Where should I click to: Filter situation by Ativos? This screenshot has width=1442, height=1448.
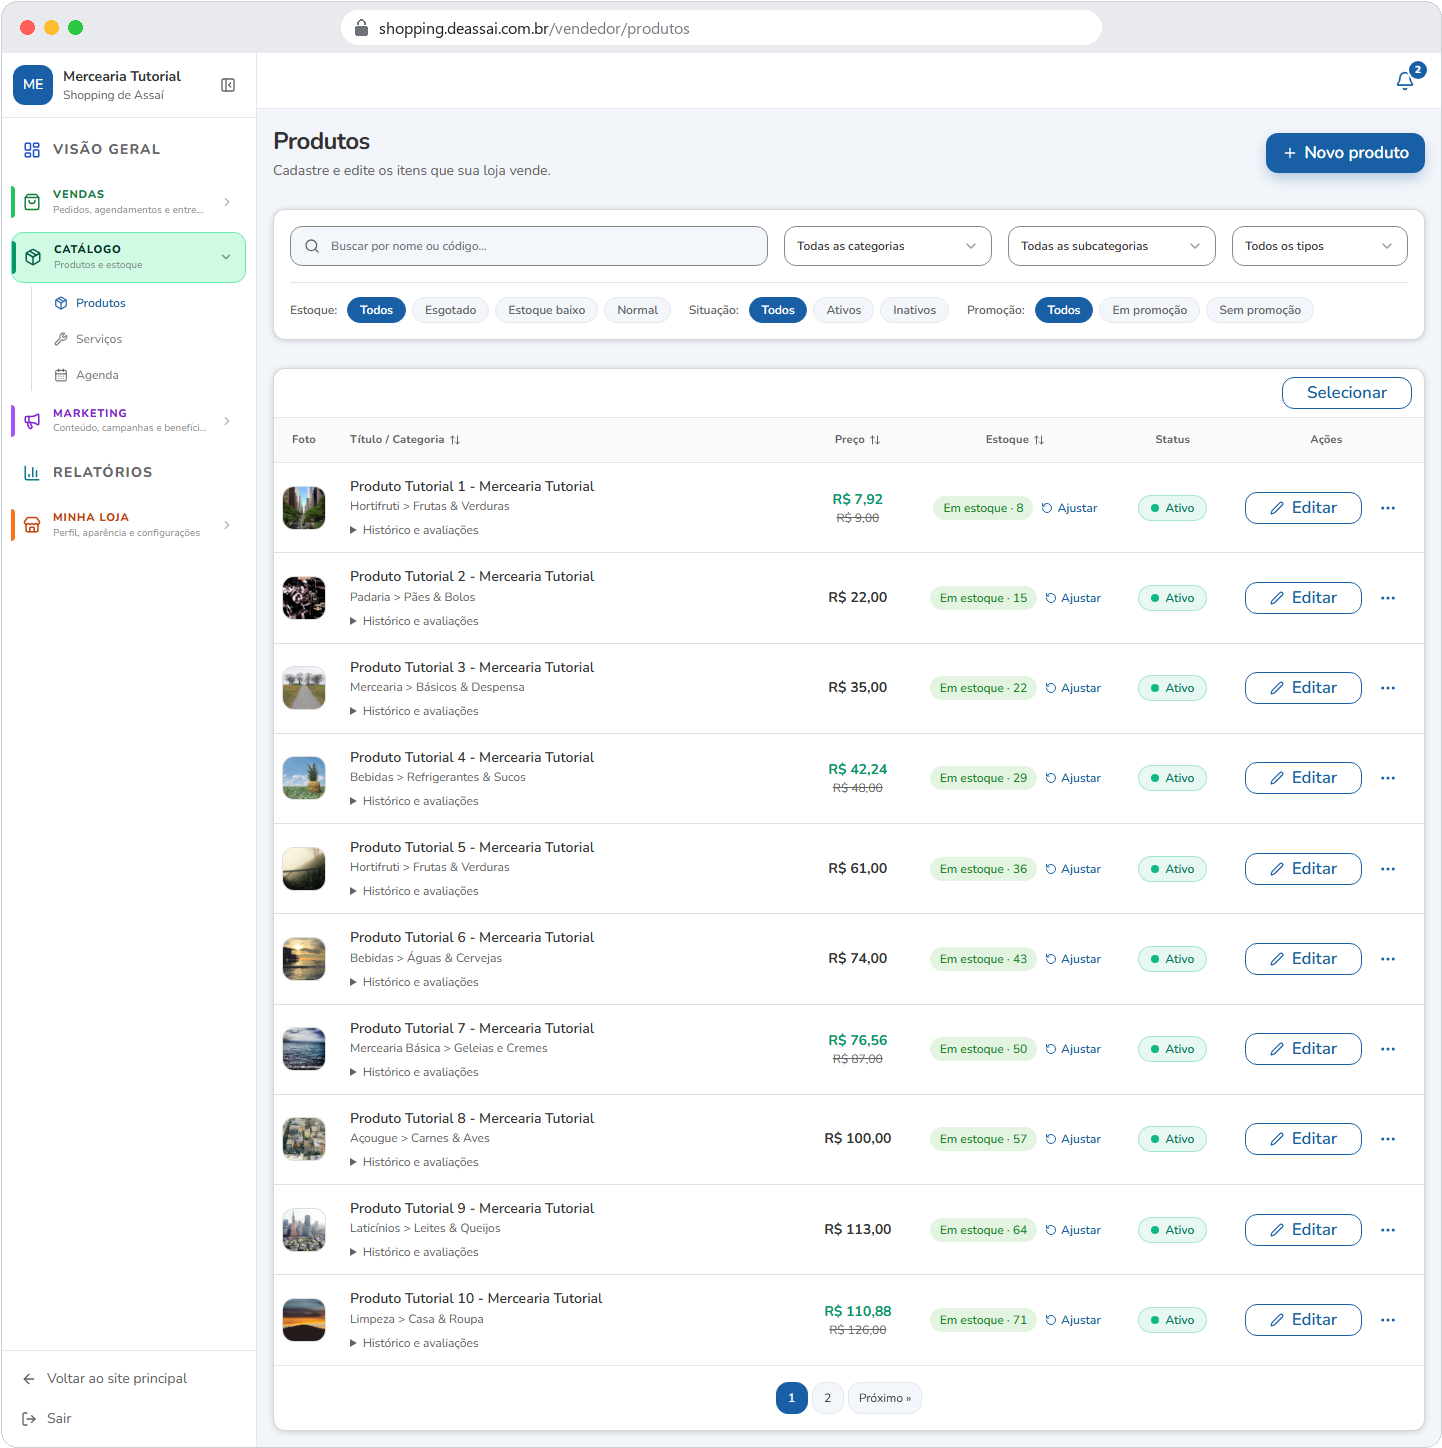coord(843,310)
